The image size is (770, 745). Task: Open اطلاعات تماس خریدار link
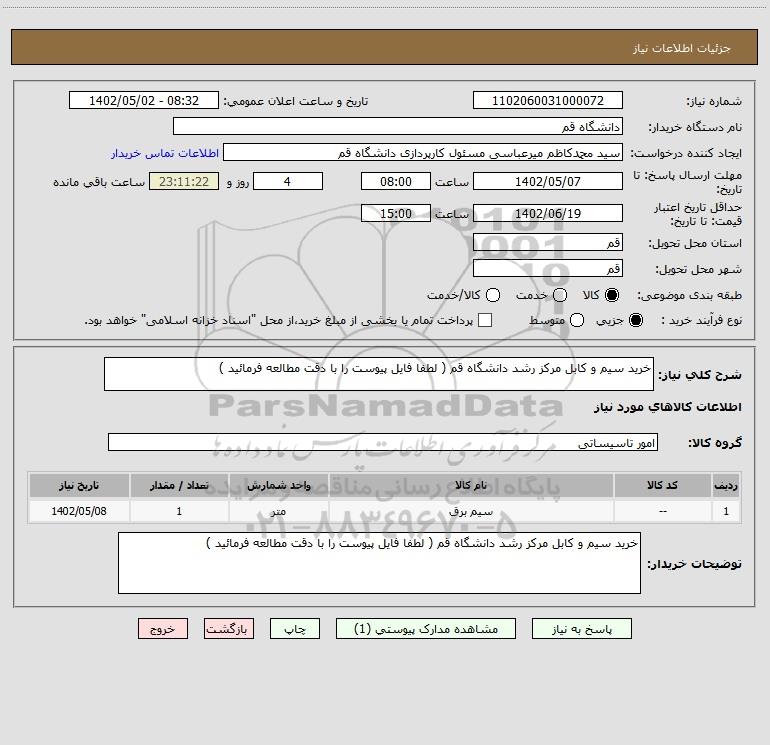(165, 153)
